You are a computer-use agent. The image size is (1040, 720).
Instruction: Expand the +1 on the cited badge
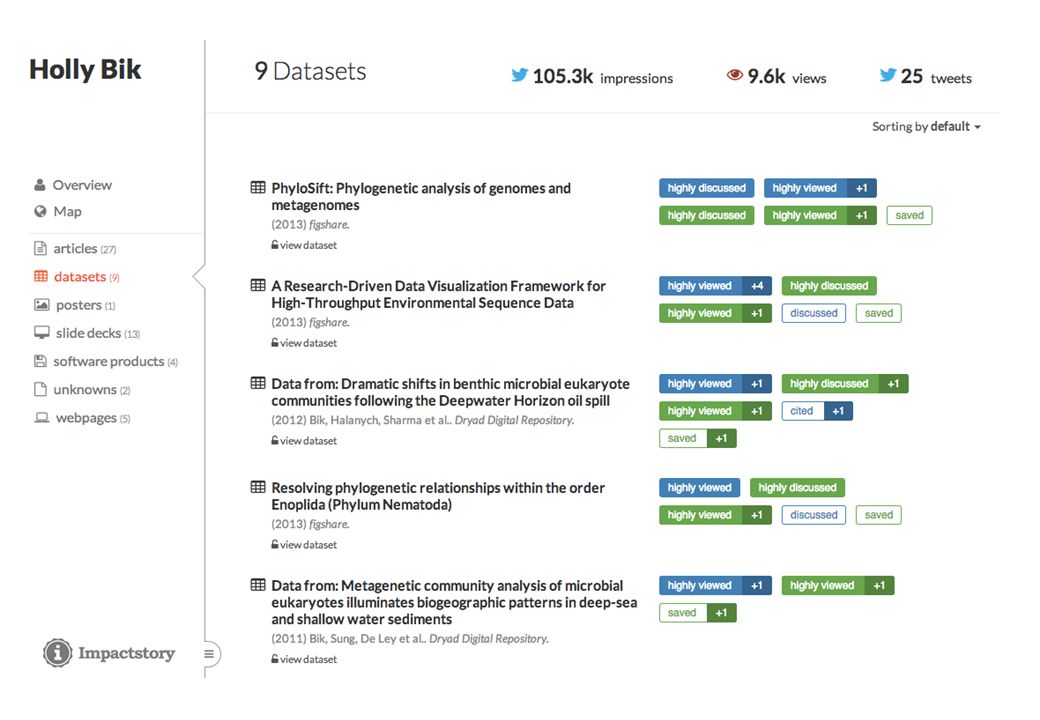click(838, 411)
